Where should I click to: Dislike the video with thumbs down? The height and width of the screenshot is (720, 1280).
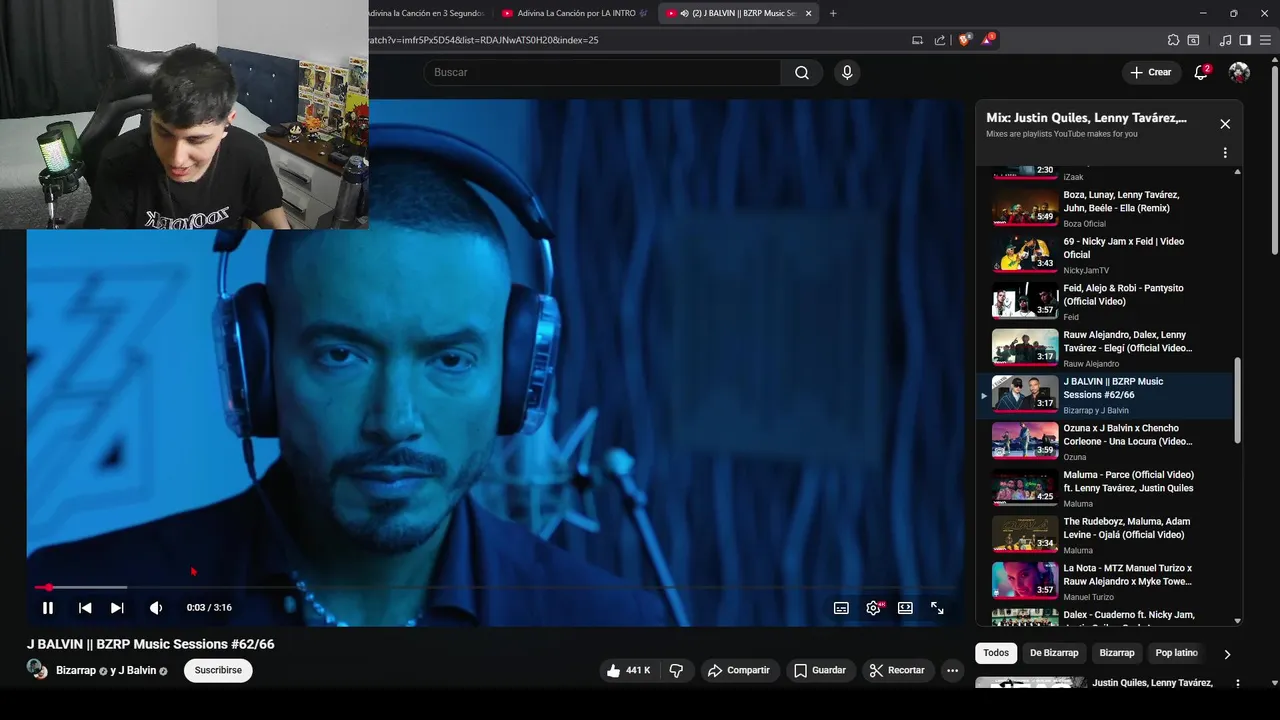pos(676,670)
